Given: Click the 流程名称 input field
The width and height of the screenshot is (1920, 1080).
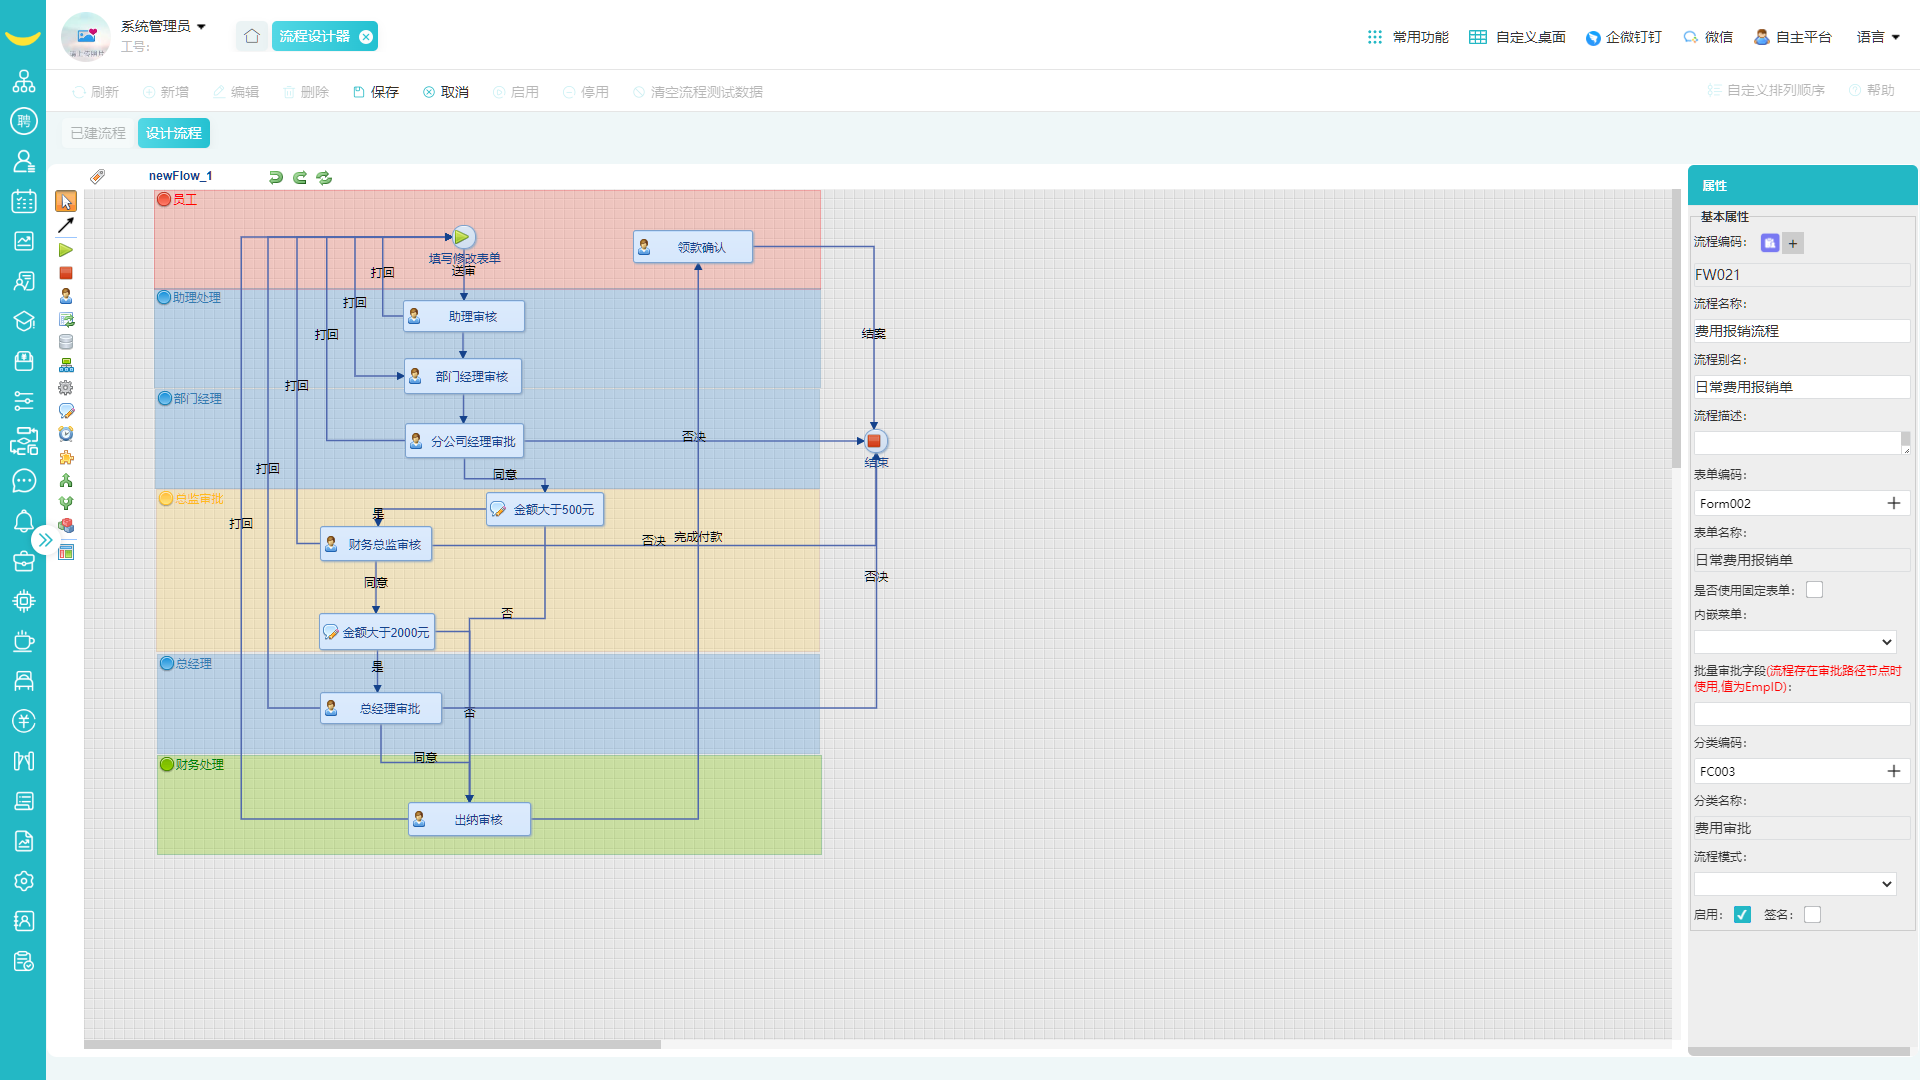Looking at the screenshot, I should click(1800, 331).
